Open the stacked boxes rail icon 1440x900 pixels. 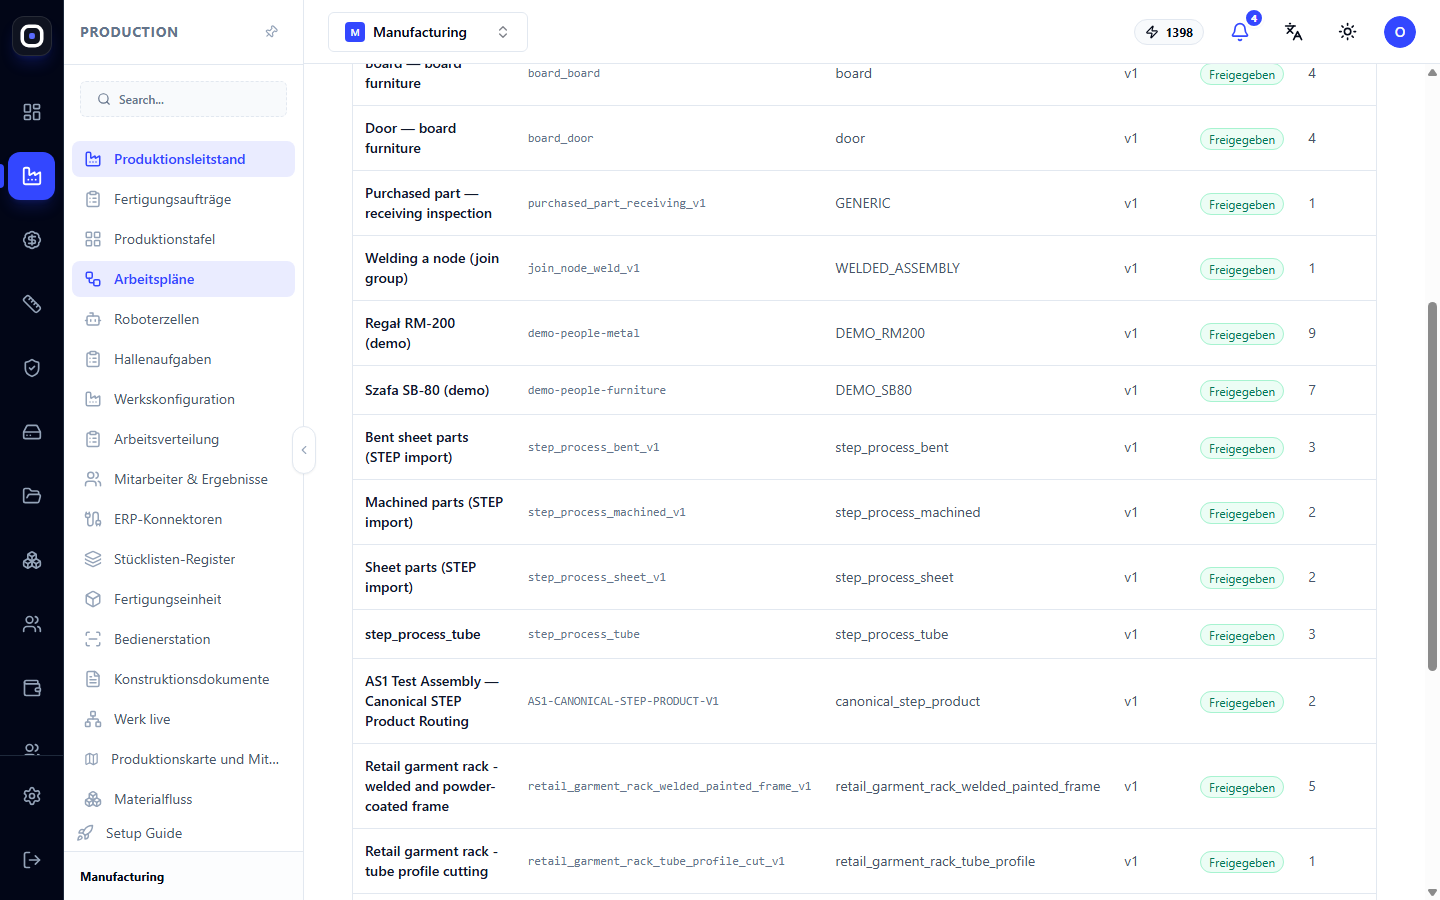32,560
